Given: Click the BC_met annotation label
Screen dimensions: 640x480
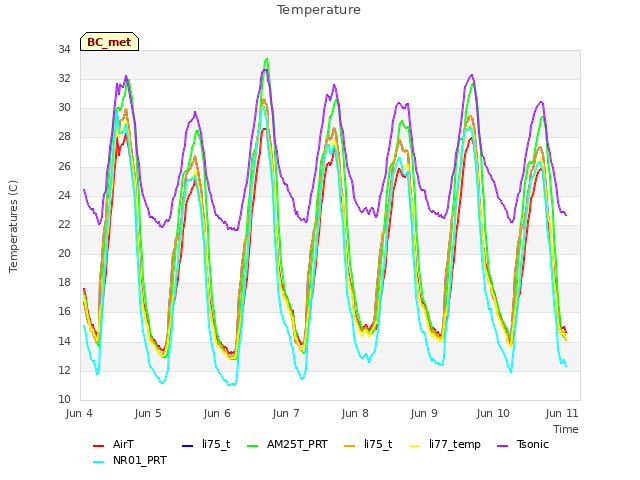Looking at the screenshot, I should tap(109, 42).
